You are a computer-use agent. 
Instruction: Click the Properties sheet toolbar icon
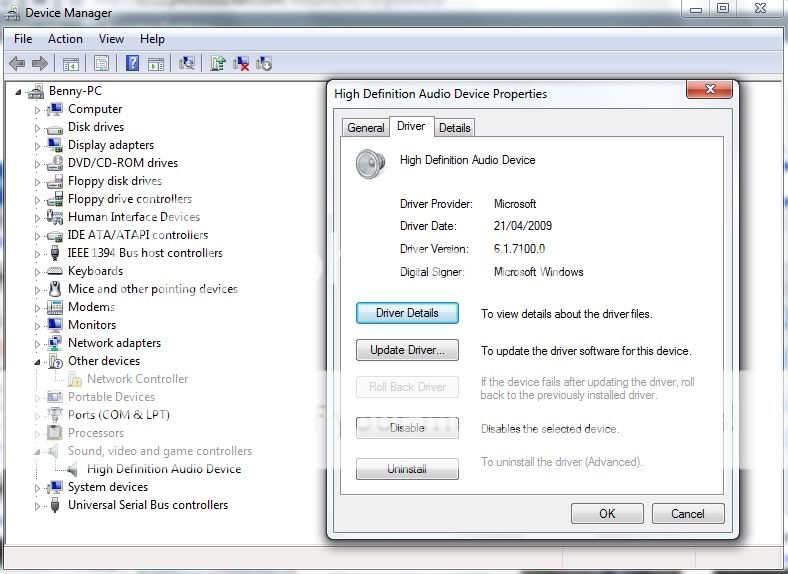pyautogui.click(x=101, y=64)
